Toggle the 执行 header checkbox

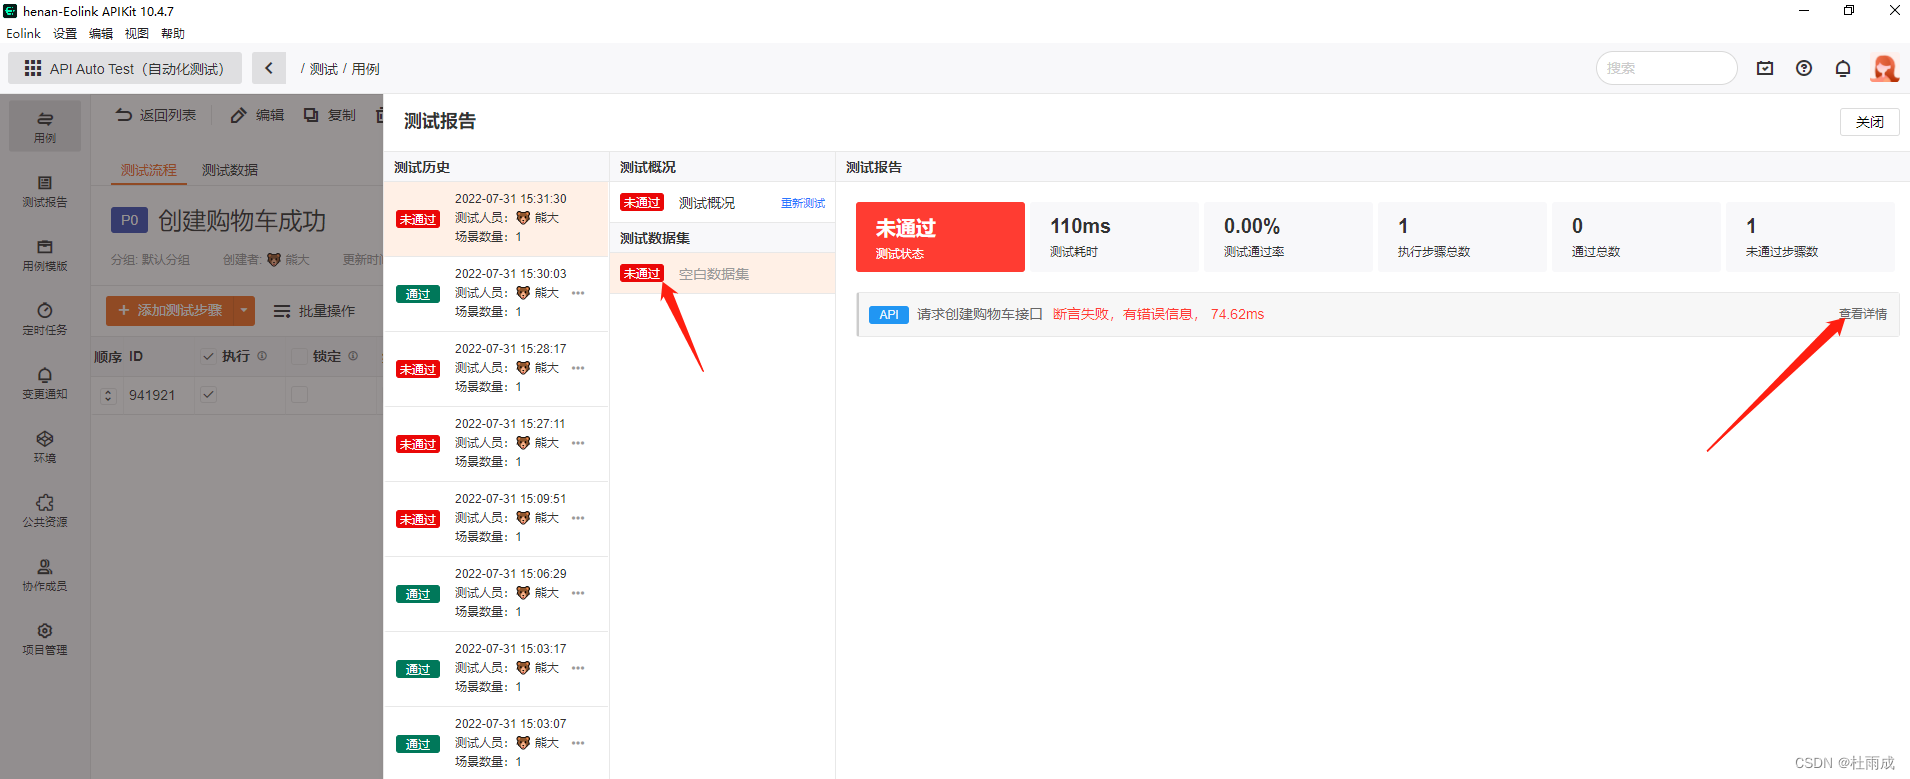coord(208,356)
